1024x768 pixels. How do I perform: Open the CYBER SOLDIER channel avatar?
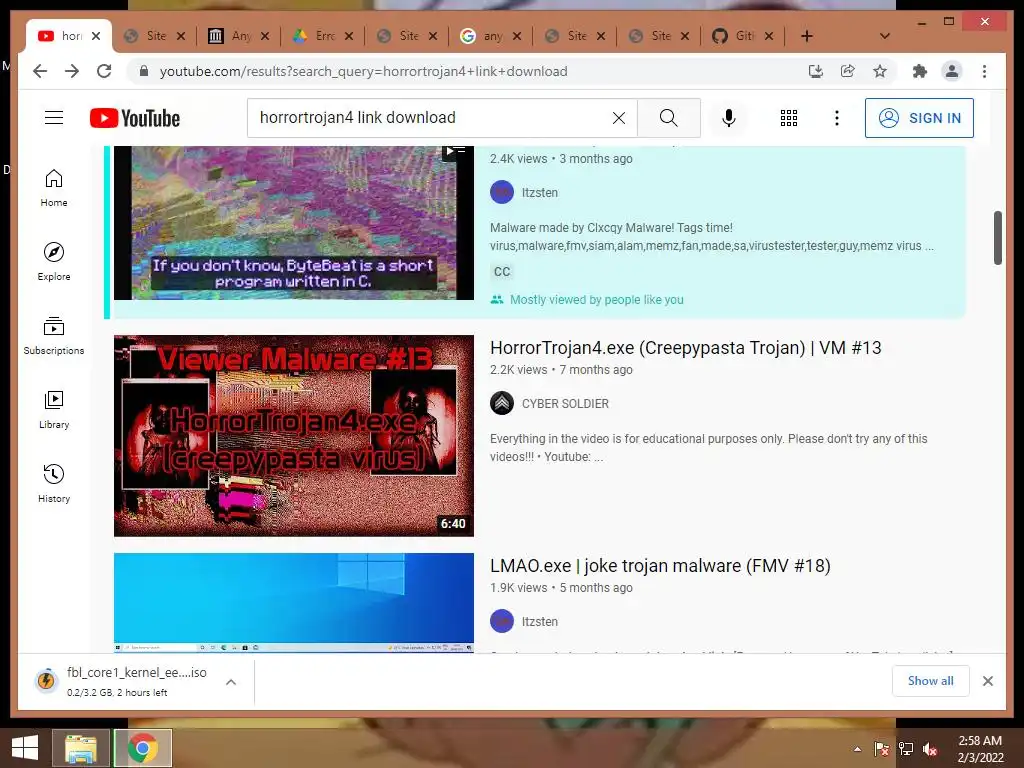(x=502, y=403)
